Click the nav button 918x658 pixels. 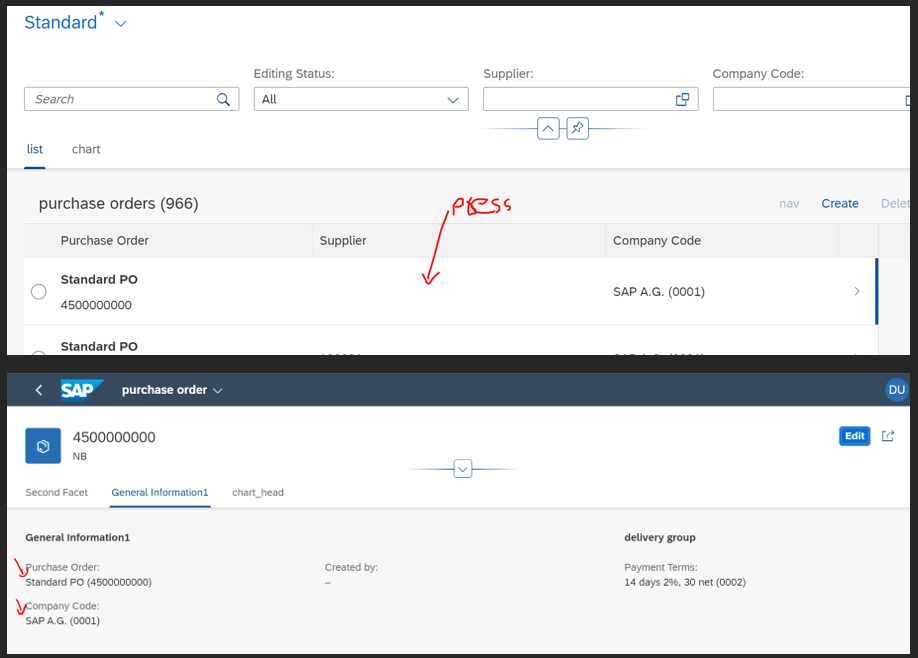[x=789, y=204]
